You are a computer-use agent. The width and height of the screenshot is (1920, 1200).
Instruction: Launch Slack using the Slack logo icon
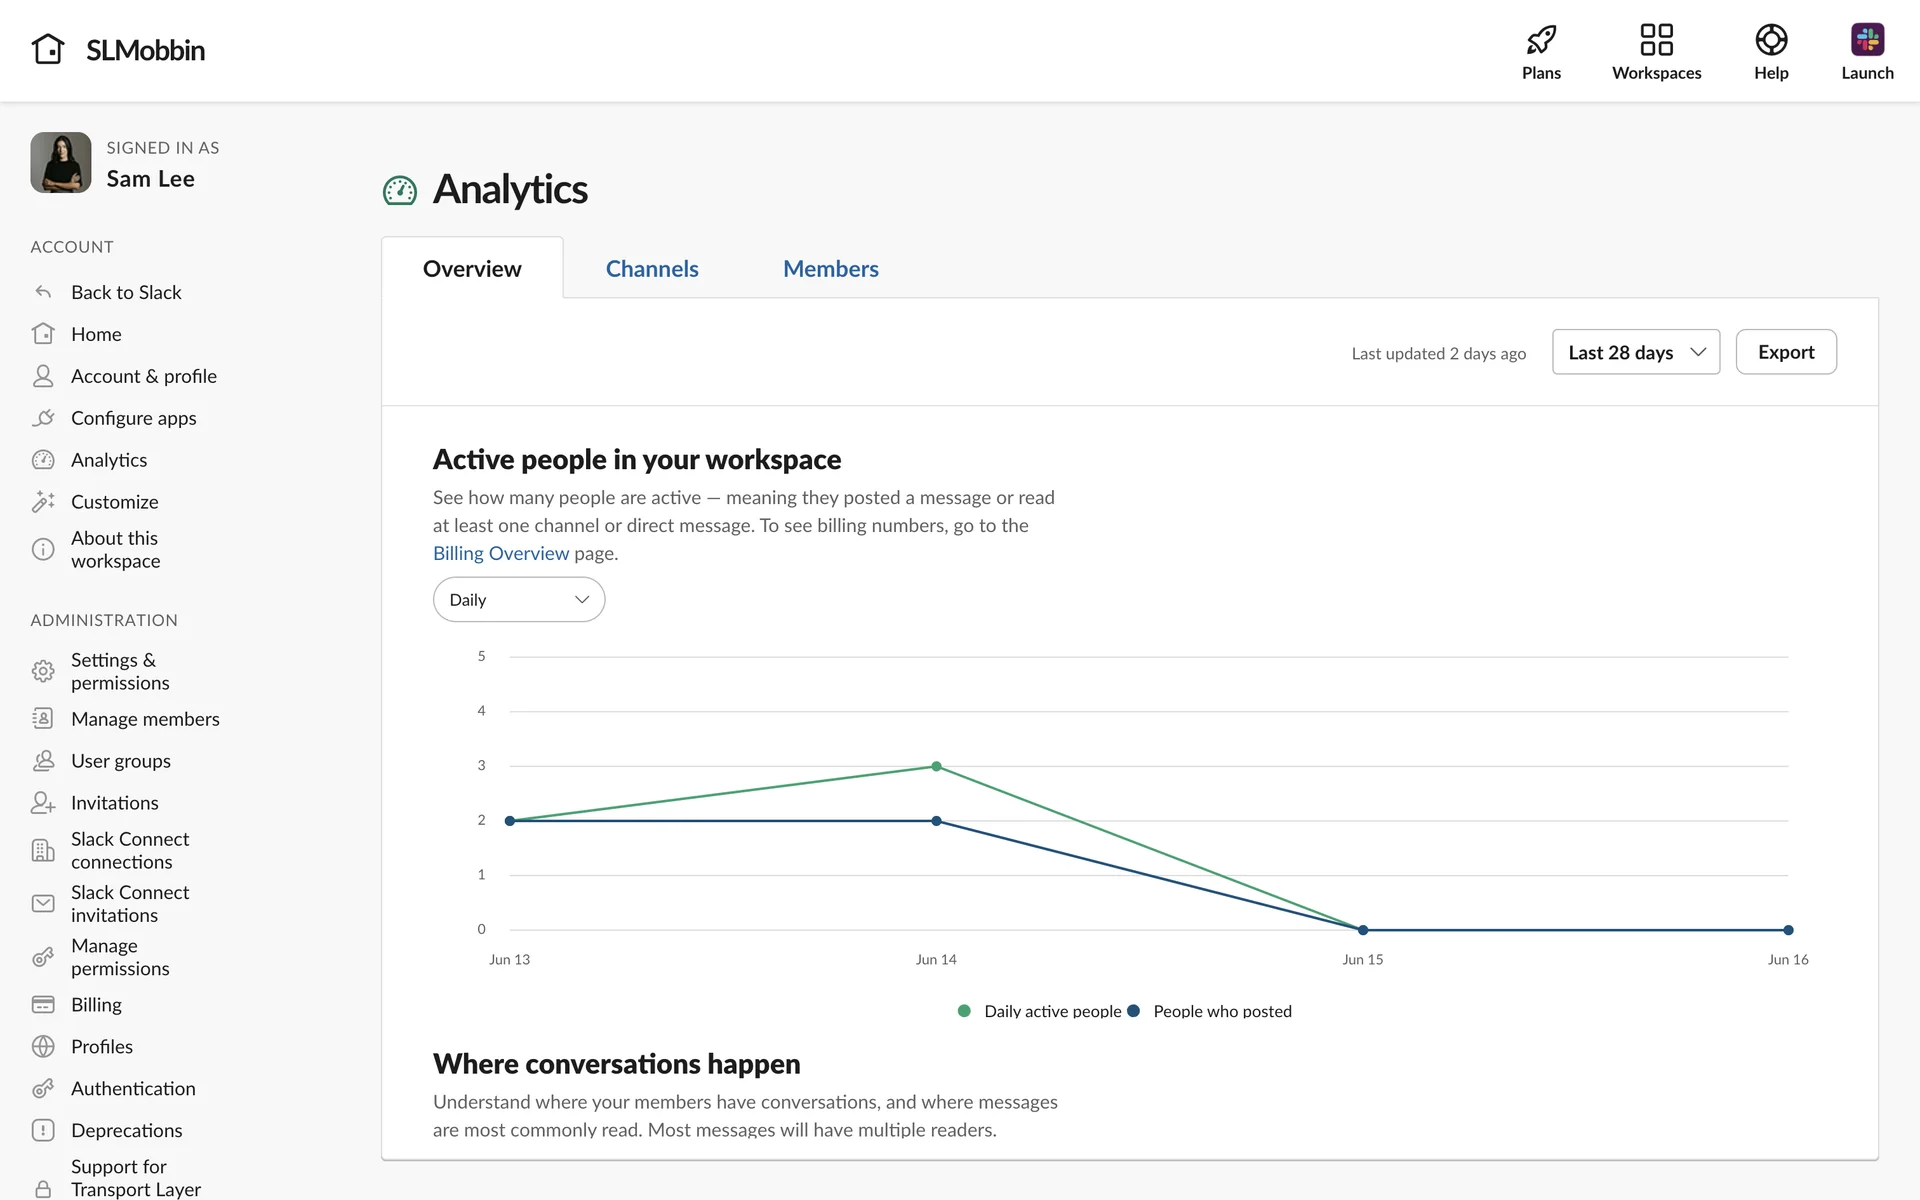(1866, 40)
